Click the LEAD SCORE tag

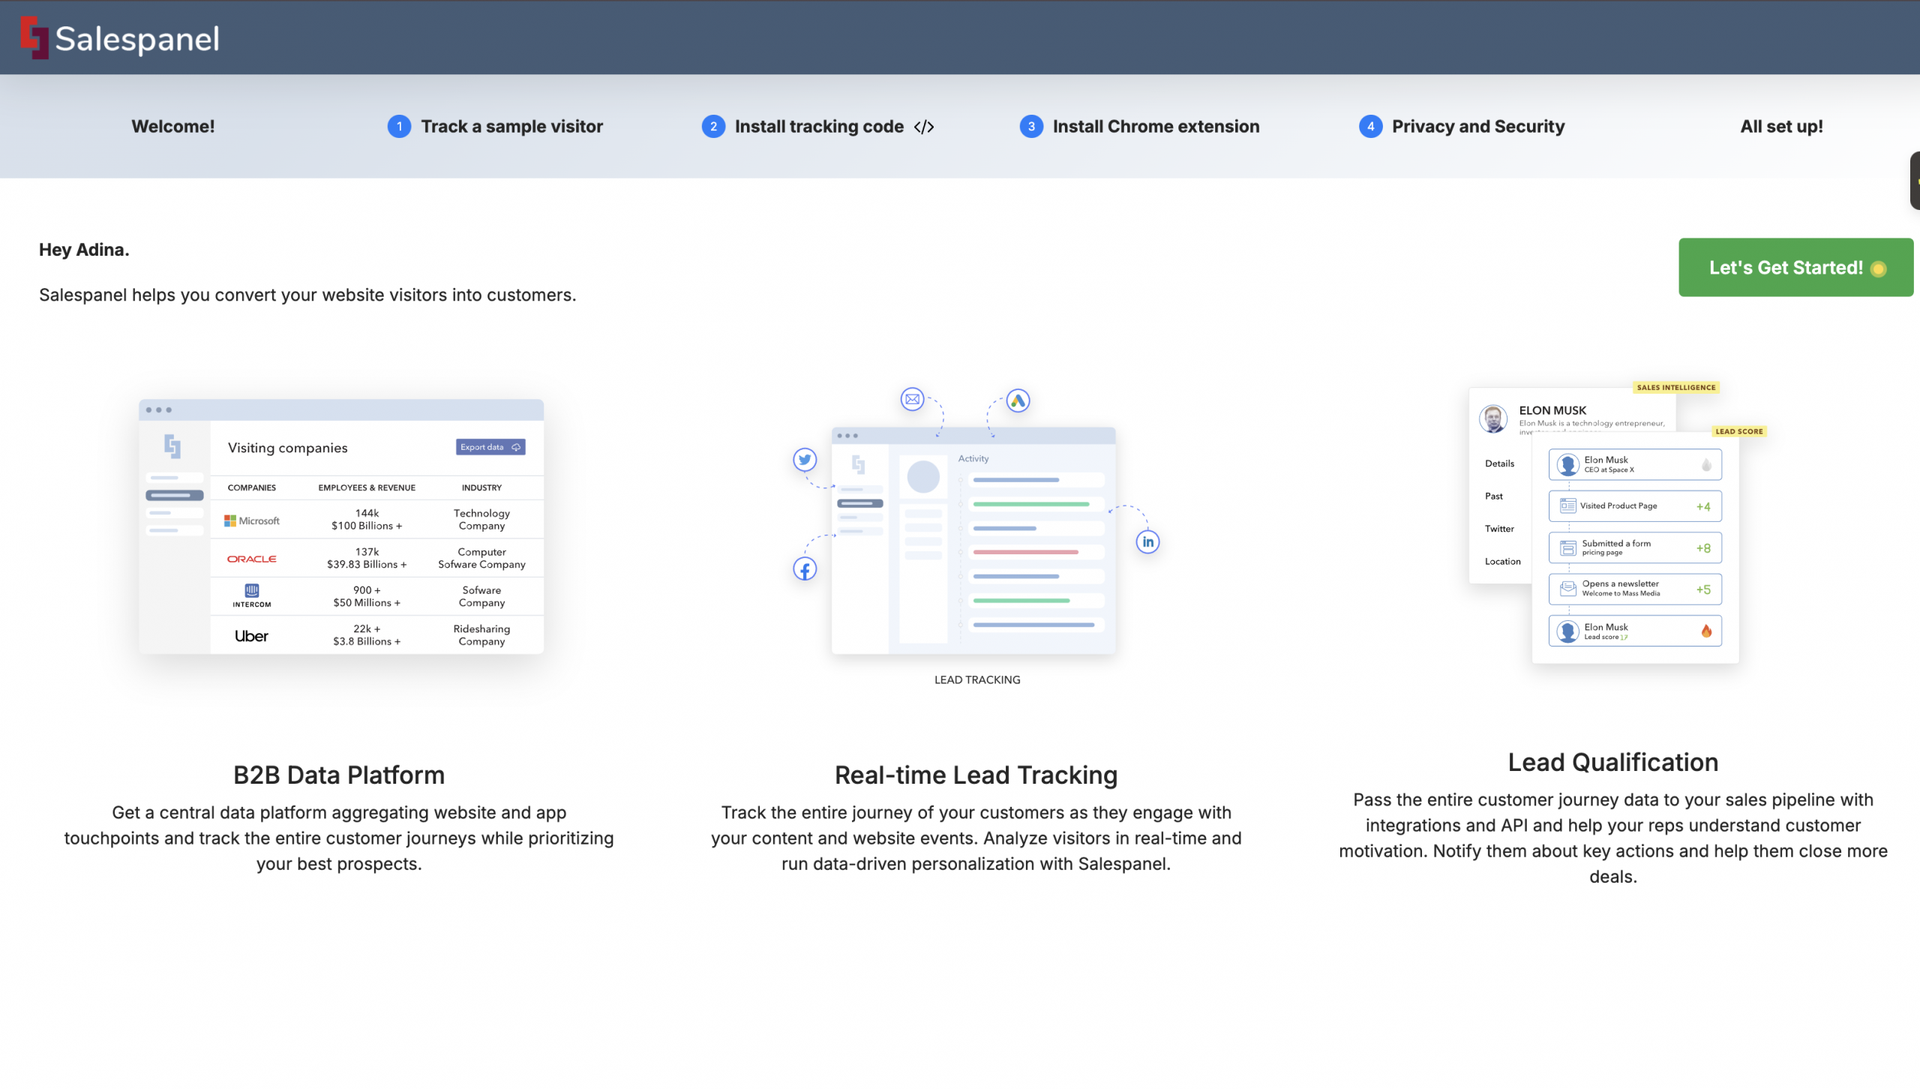[x=1739, y=431]
